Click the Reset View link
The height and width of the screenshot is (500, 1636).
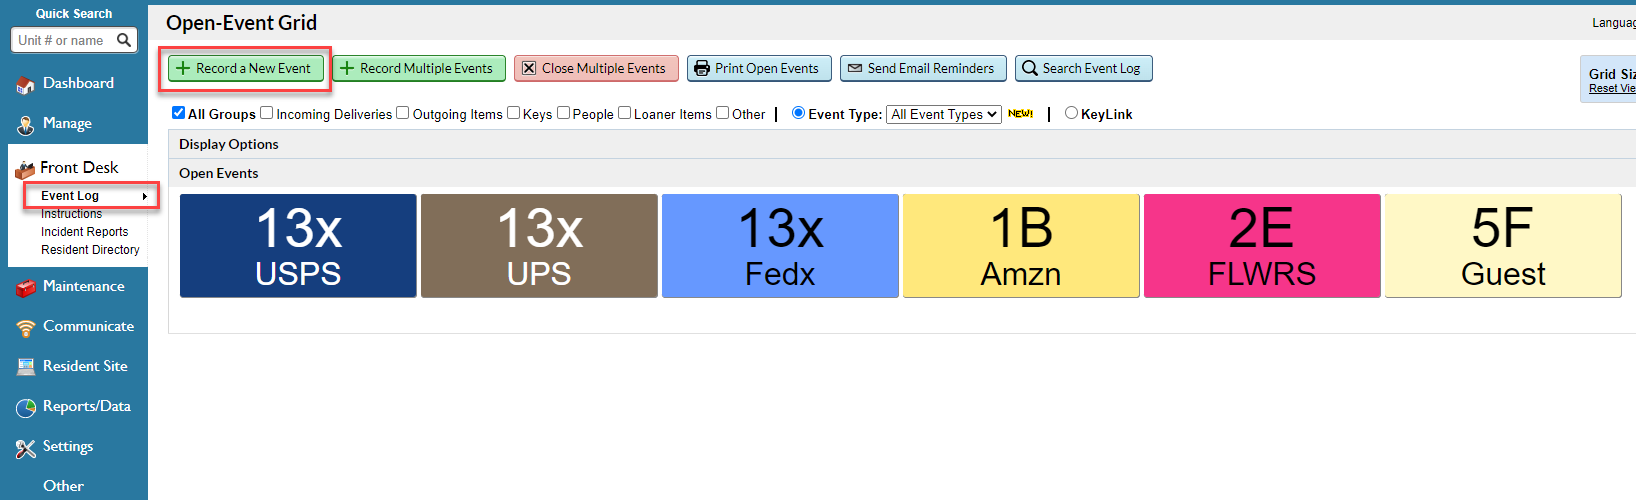(x=1612, y=88)
